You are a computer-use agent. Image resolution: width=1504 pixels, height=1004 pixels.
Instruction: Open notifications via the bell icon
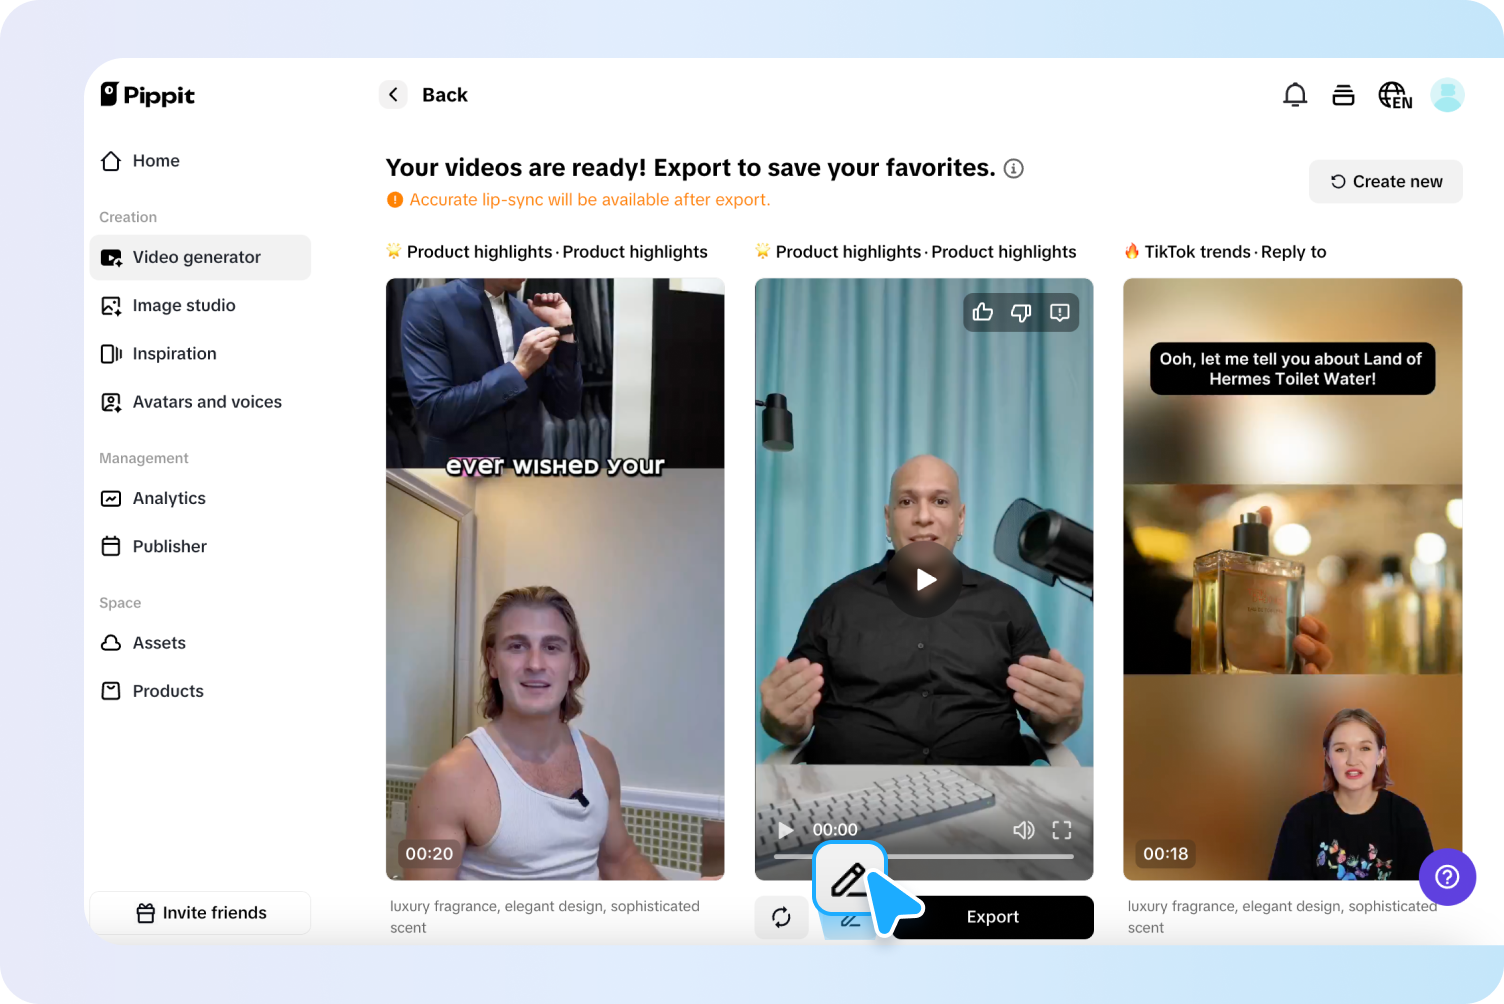1295,94
